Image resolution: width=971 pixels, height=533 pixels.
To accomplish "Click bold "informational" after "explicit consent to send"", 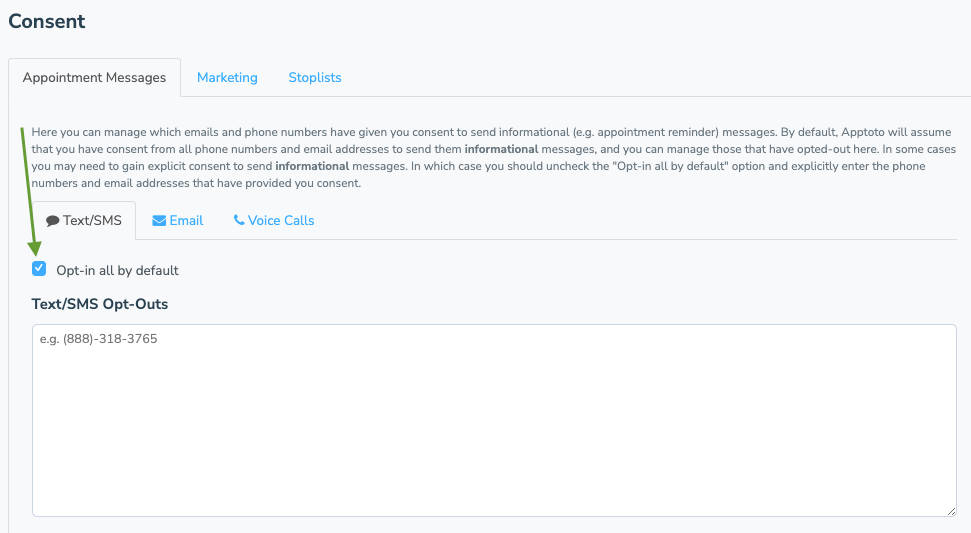I will [312, 166].
